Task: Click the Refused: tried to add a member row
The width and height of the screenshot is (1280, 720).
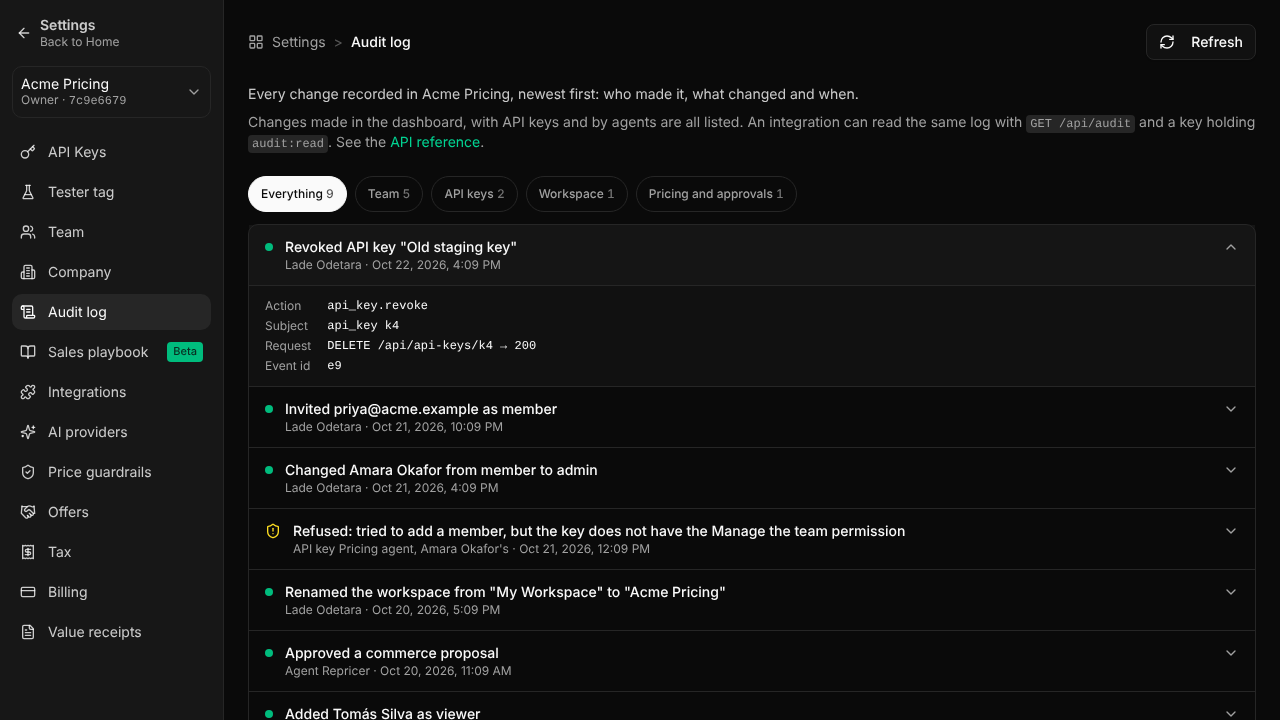Action: coord(752,539)
